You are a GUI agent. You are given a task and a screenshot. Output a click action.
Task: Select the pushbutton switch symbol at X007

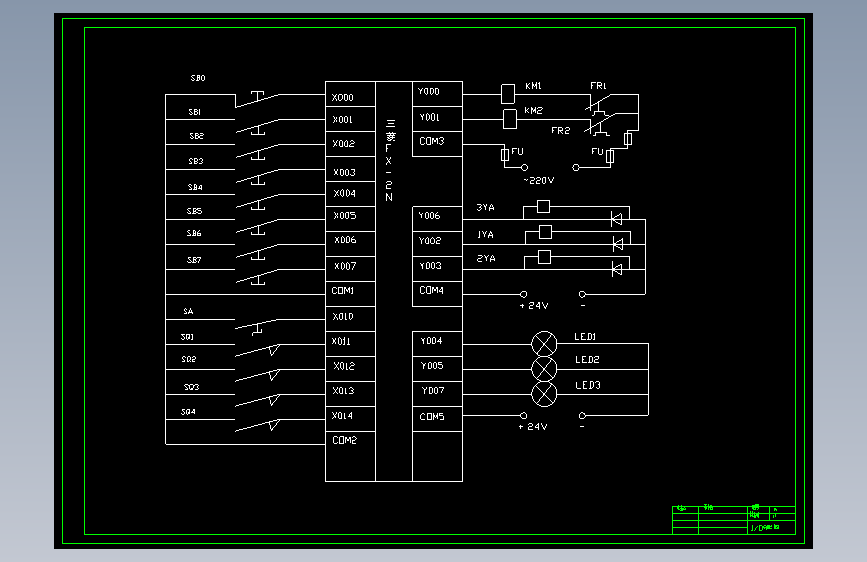[257, 277]
